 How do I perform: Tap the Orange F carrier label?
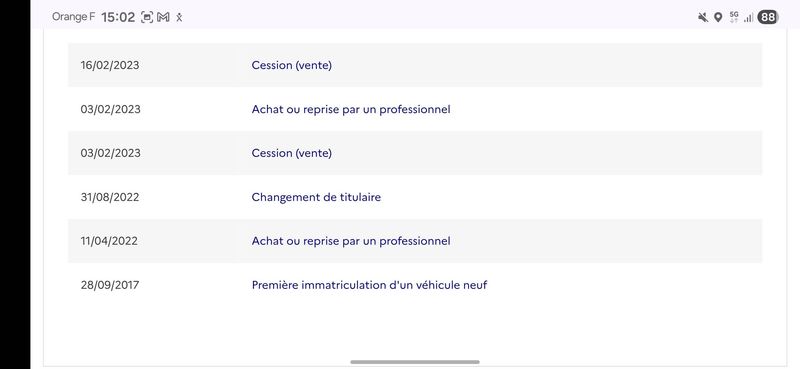tap(73, 17)
